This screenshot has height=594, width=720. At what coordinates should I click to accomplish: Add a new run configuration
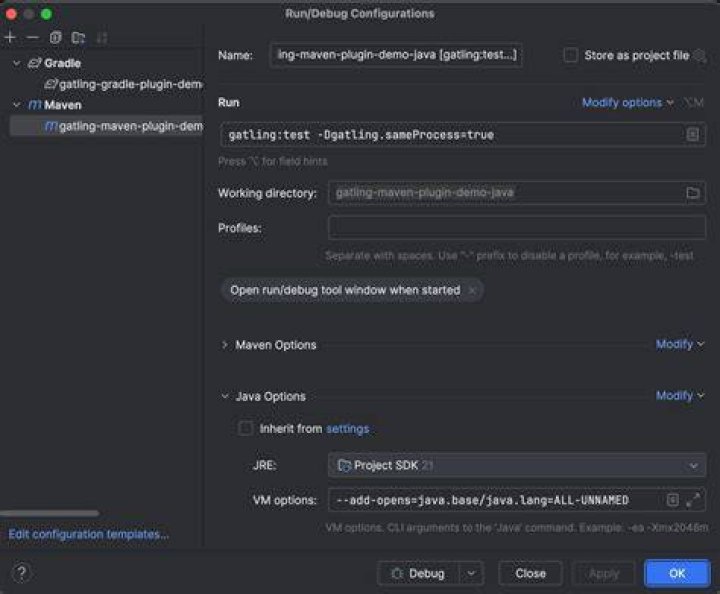point(10,37)
